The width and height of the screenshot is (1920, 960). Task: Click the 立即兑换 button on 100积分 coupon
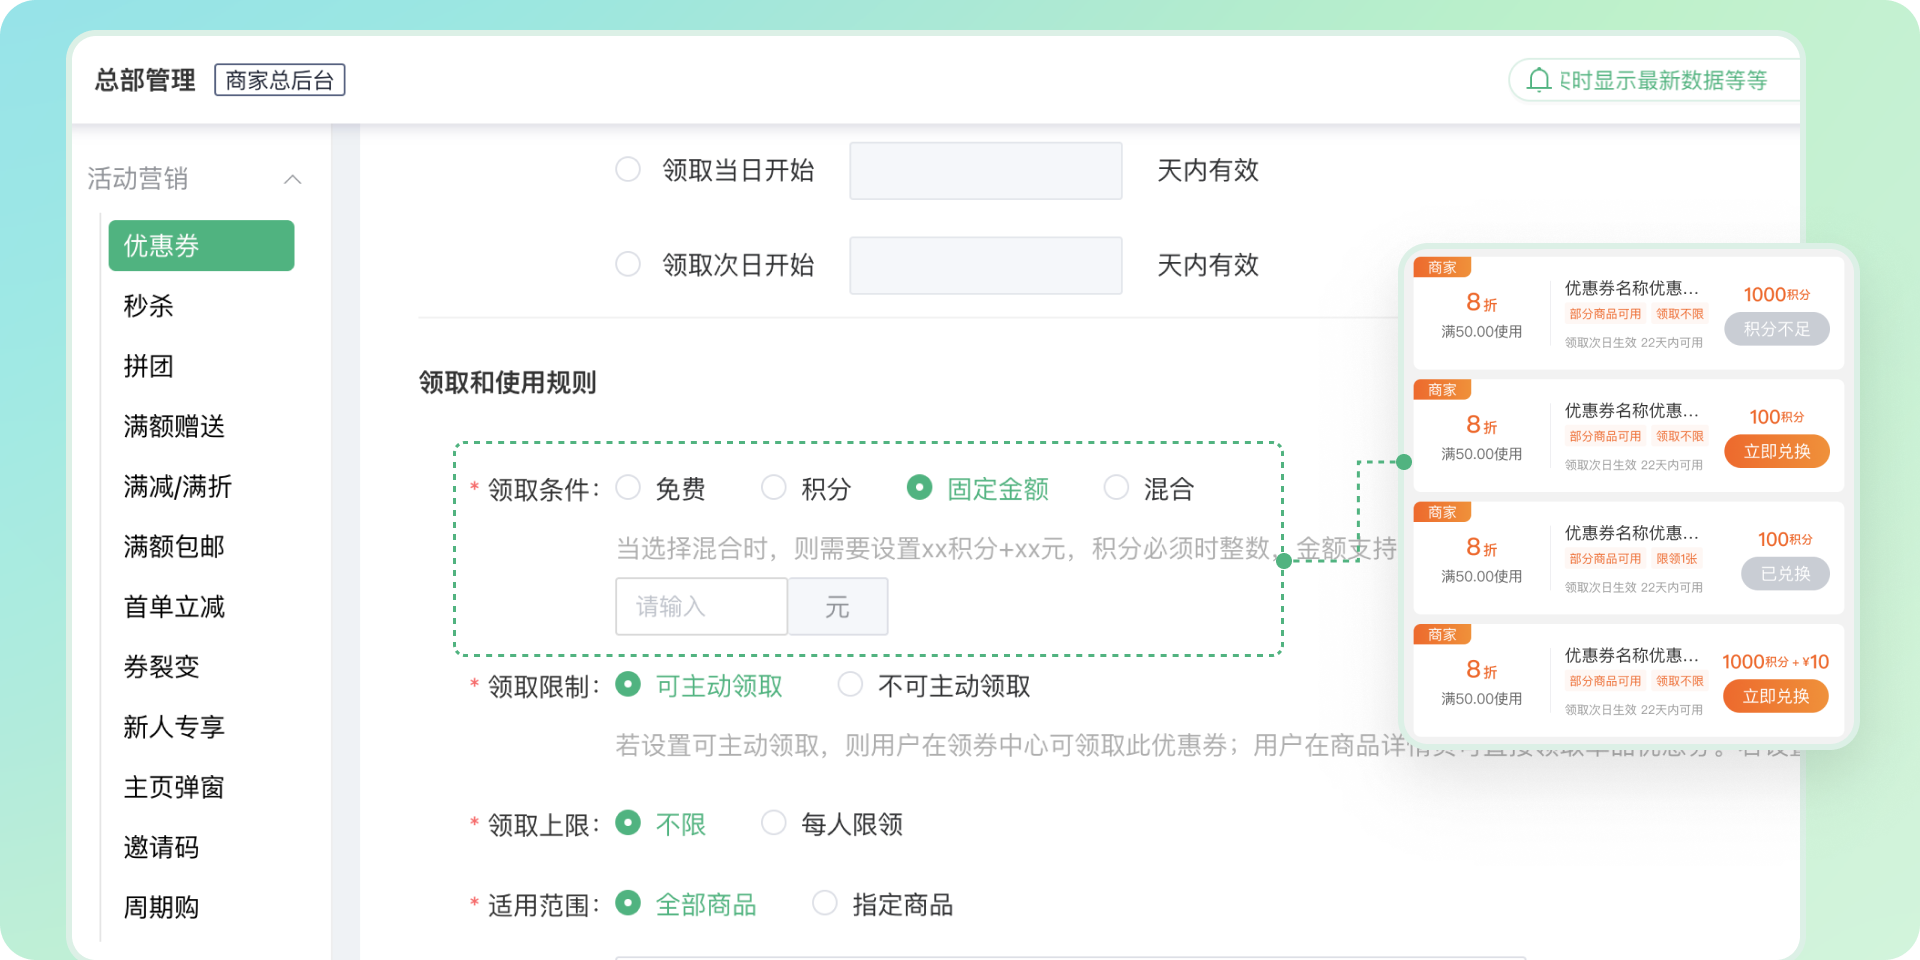(1777, 452)
